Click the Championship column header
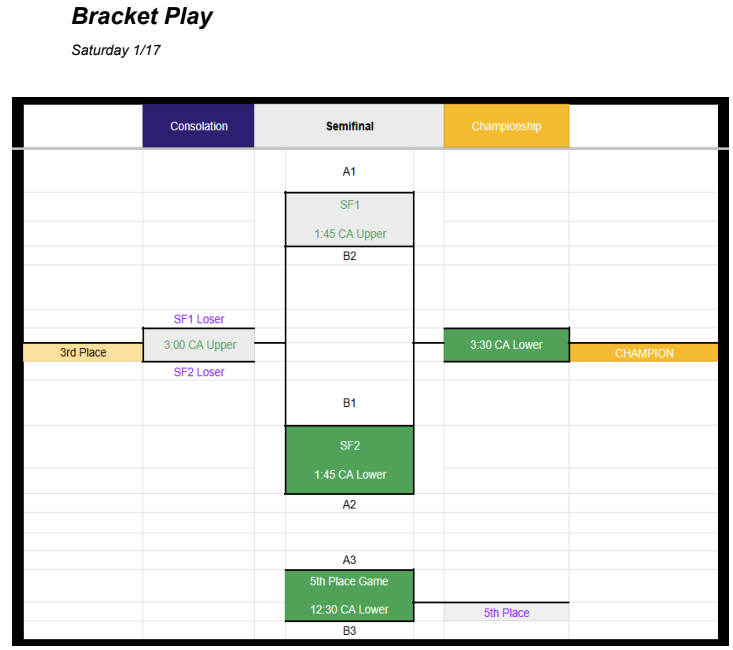This screenshot has height=650, width=733. click(506, 126)
